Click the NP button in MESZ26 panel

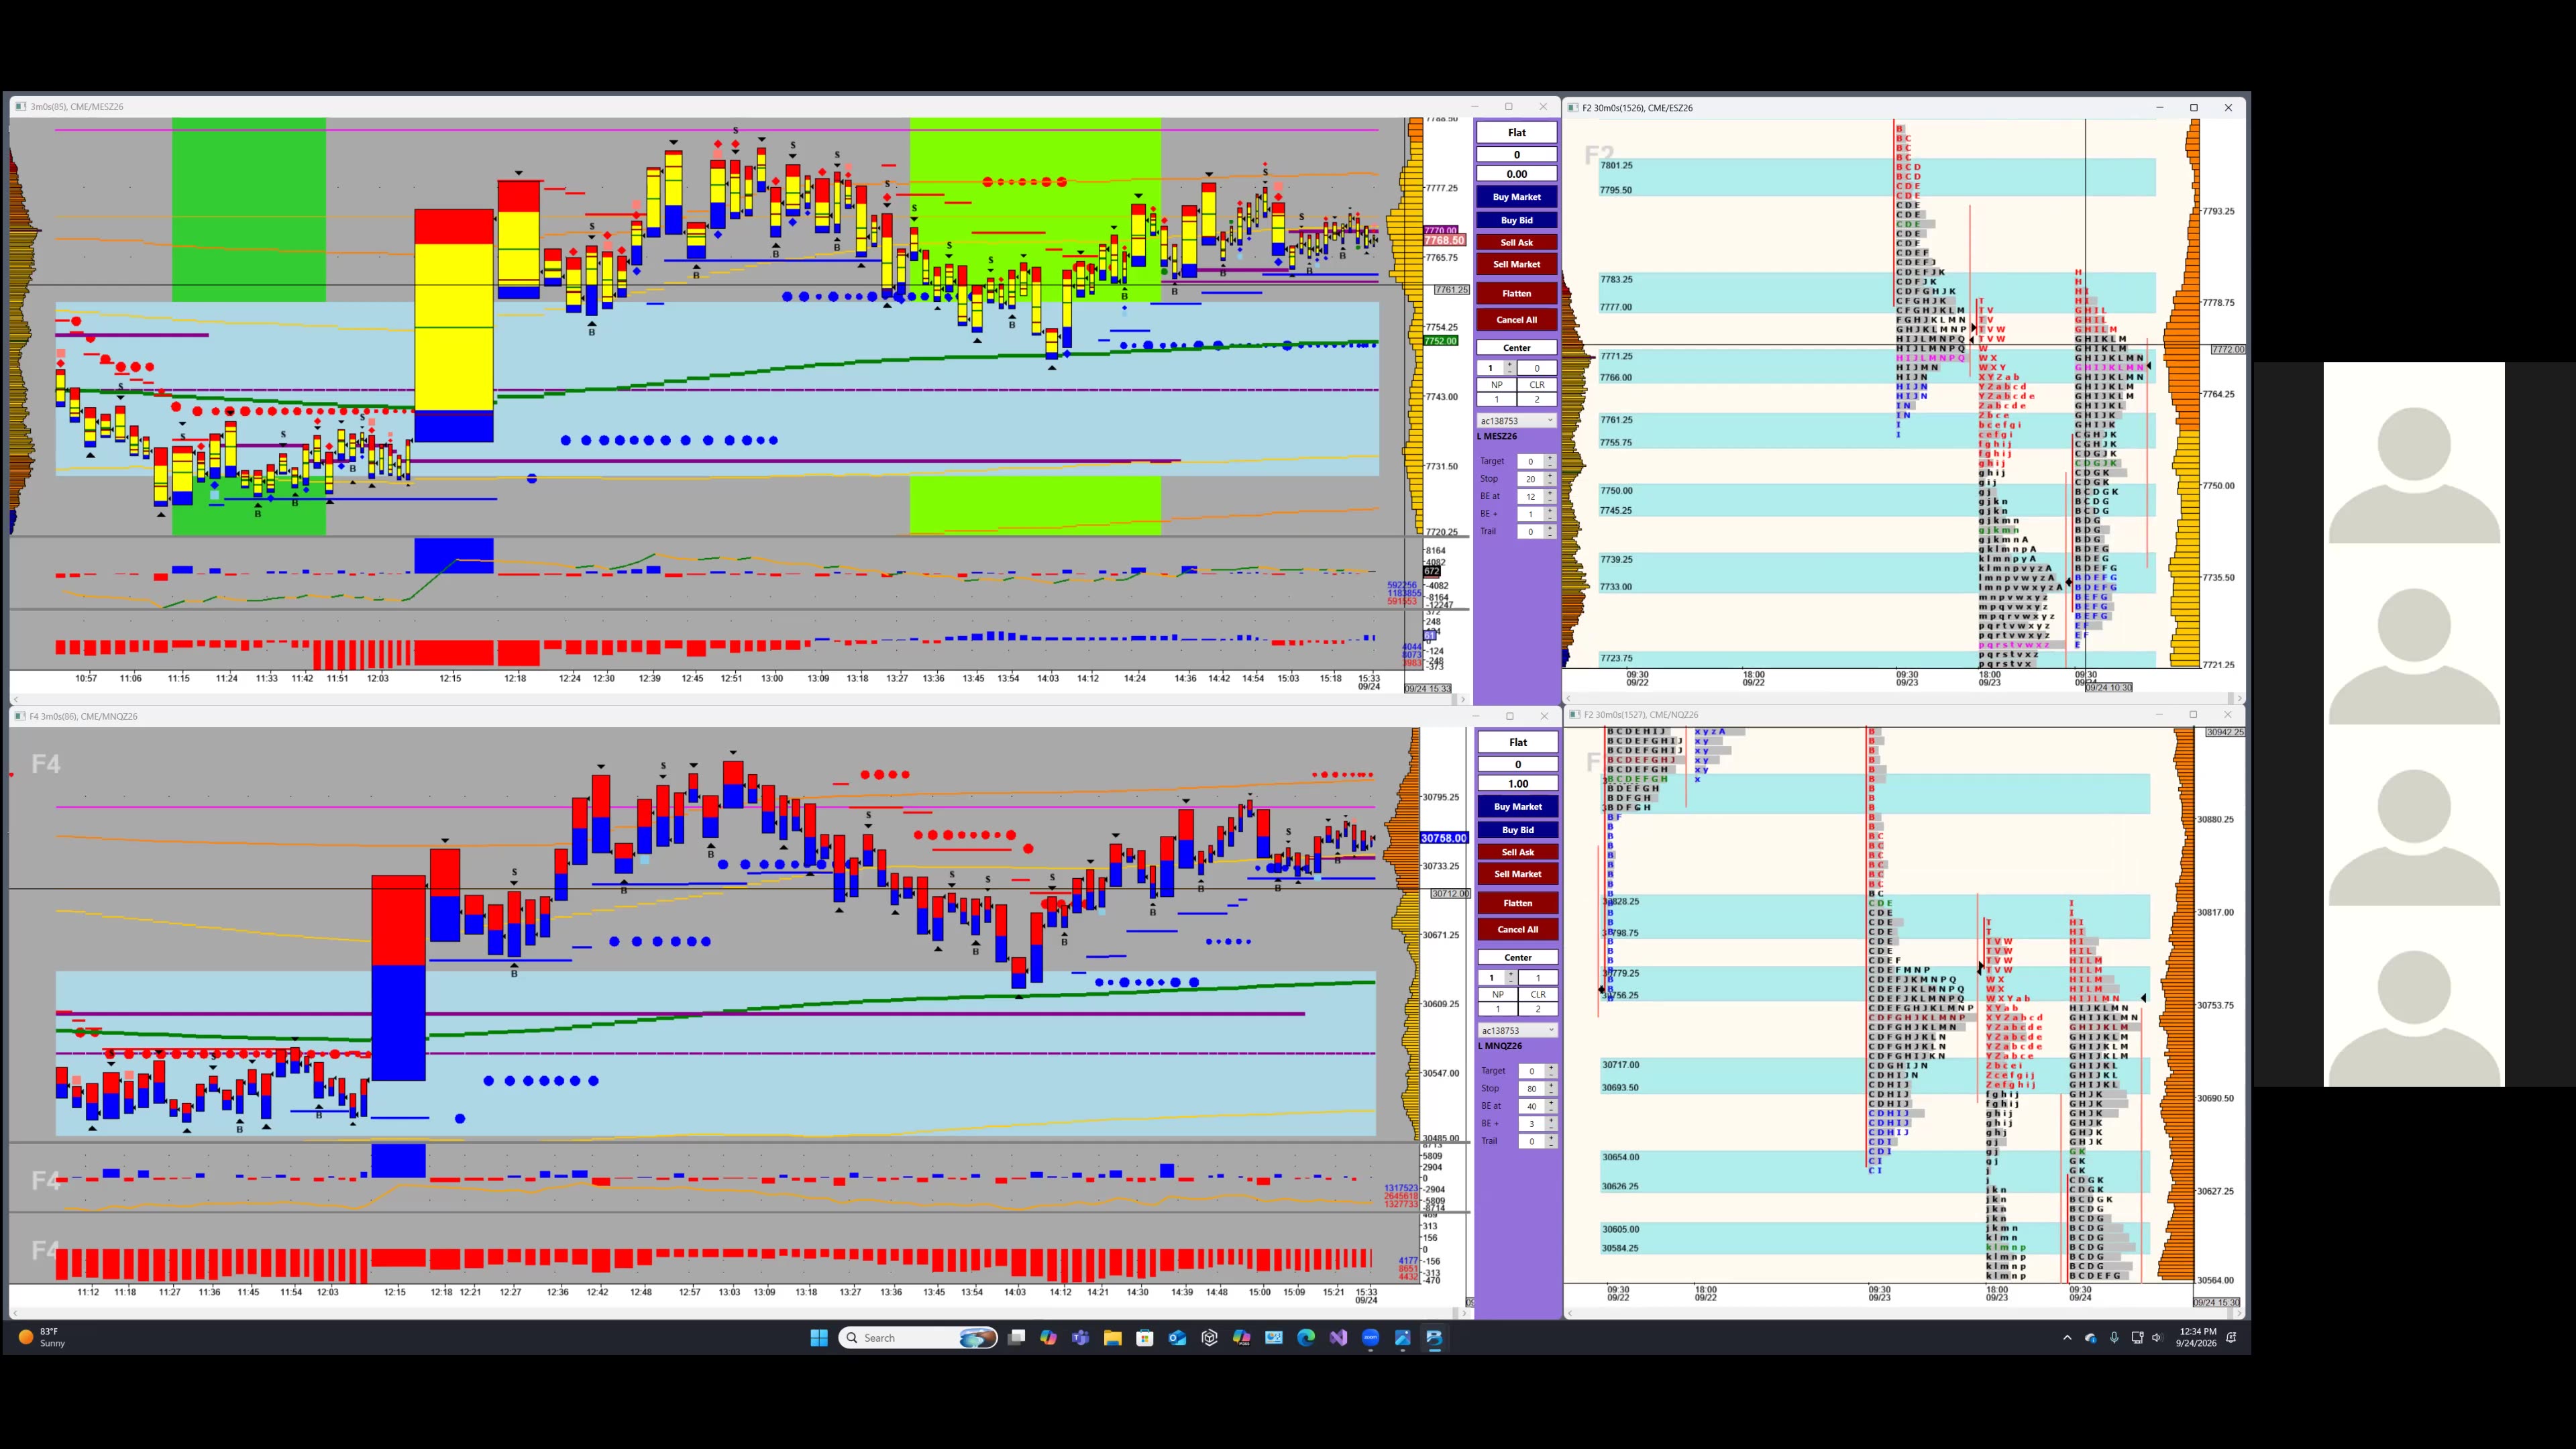click(1497, 385)
